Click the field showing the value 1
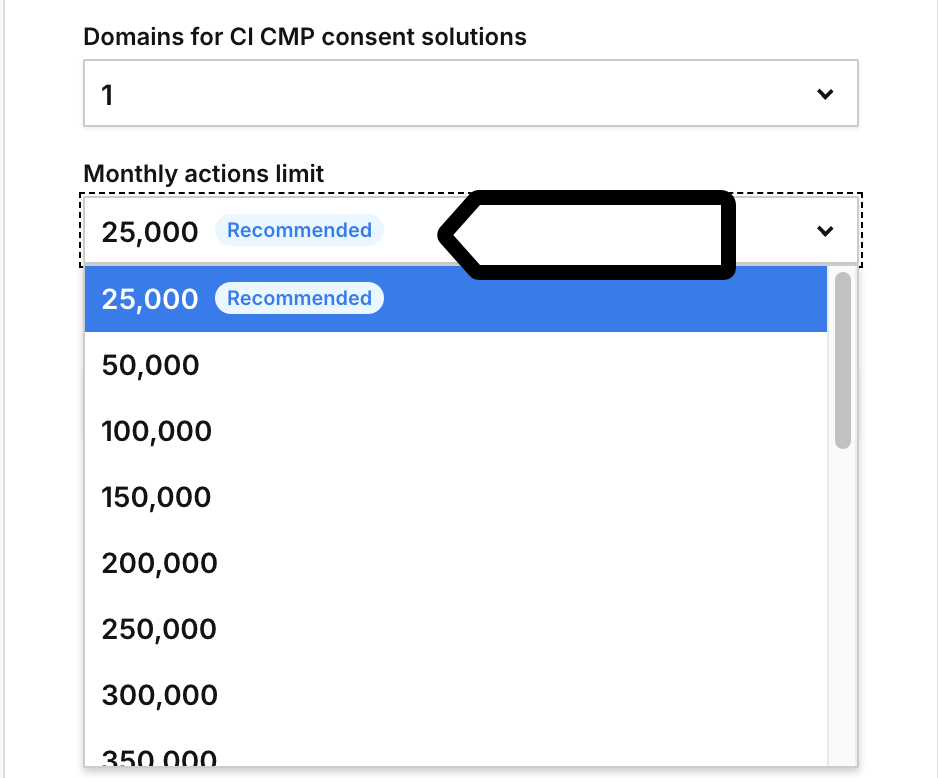This screenshot has height=778, width=938. [470, 93]
